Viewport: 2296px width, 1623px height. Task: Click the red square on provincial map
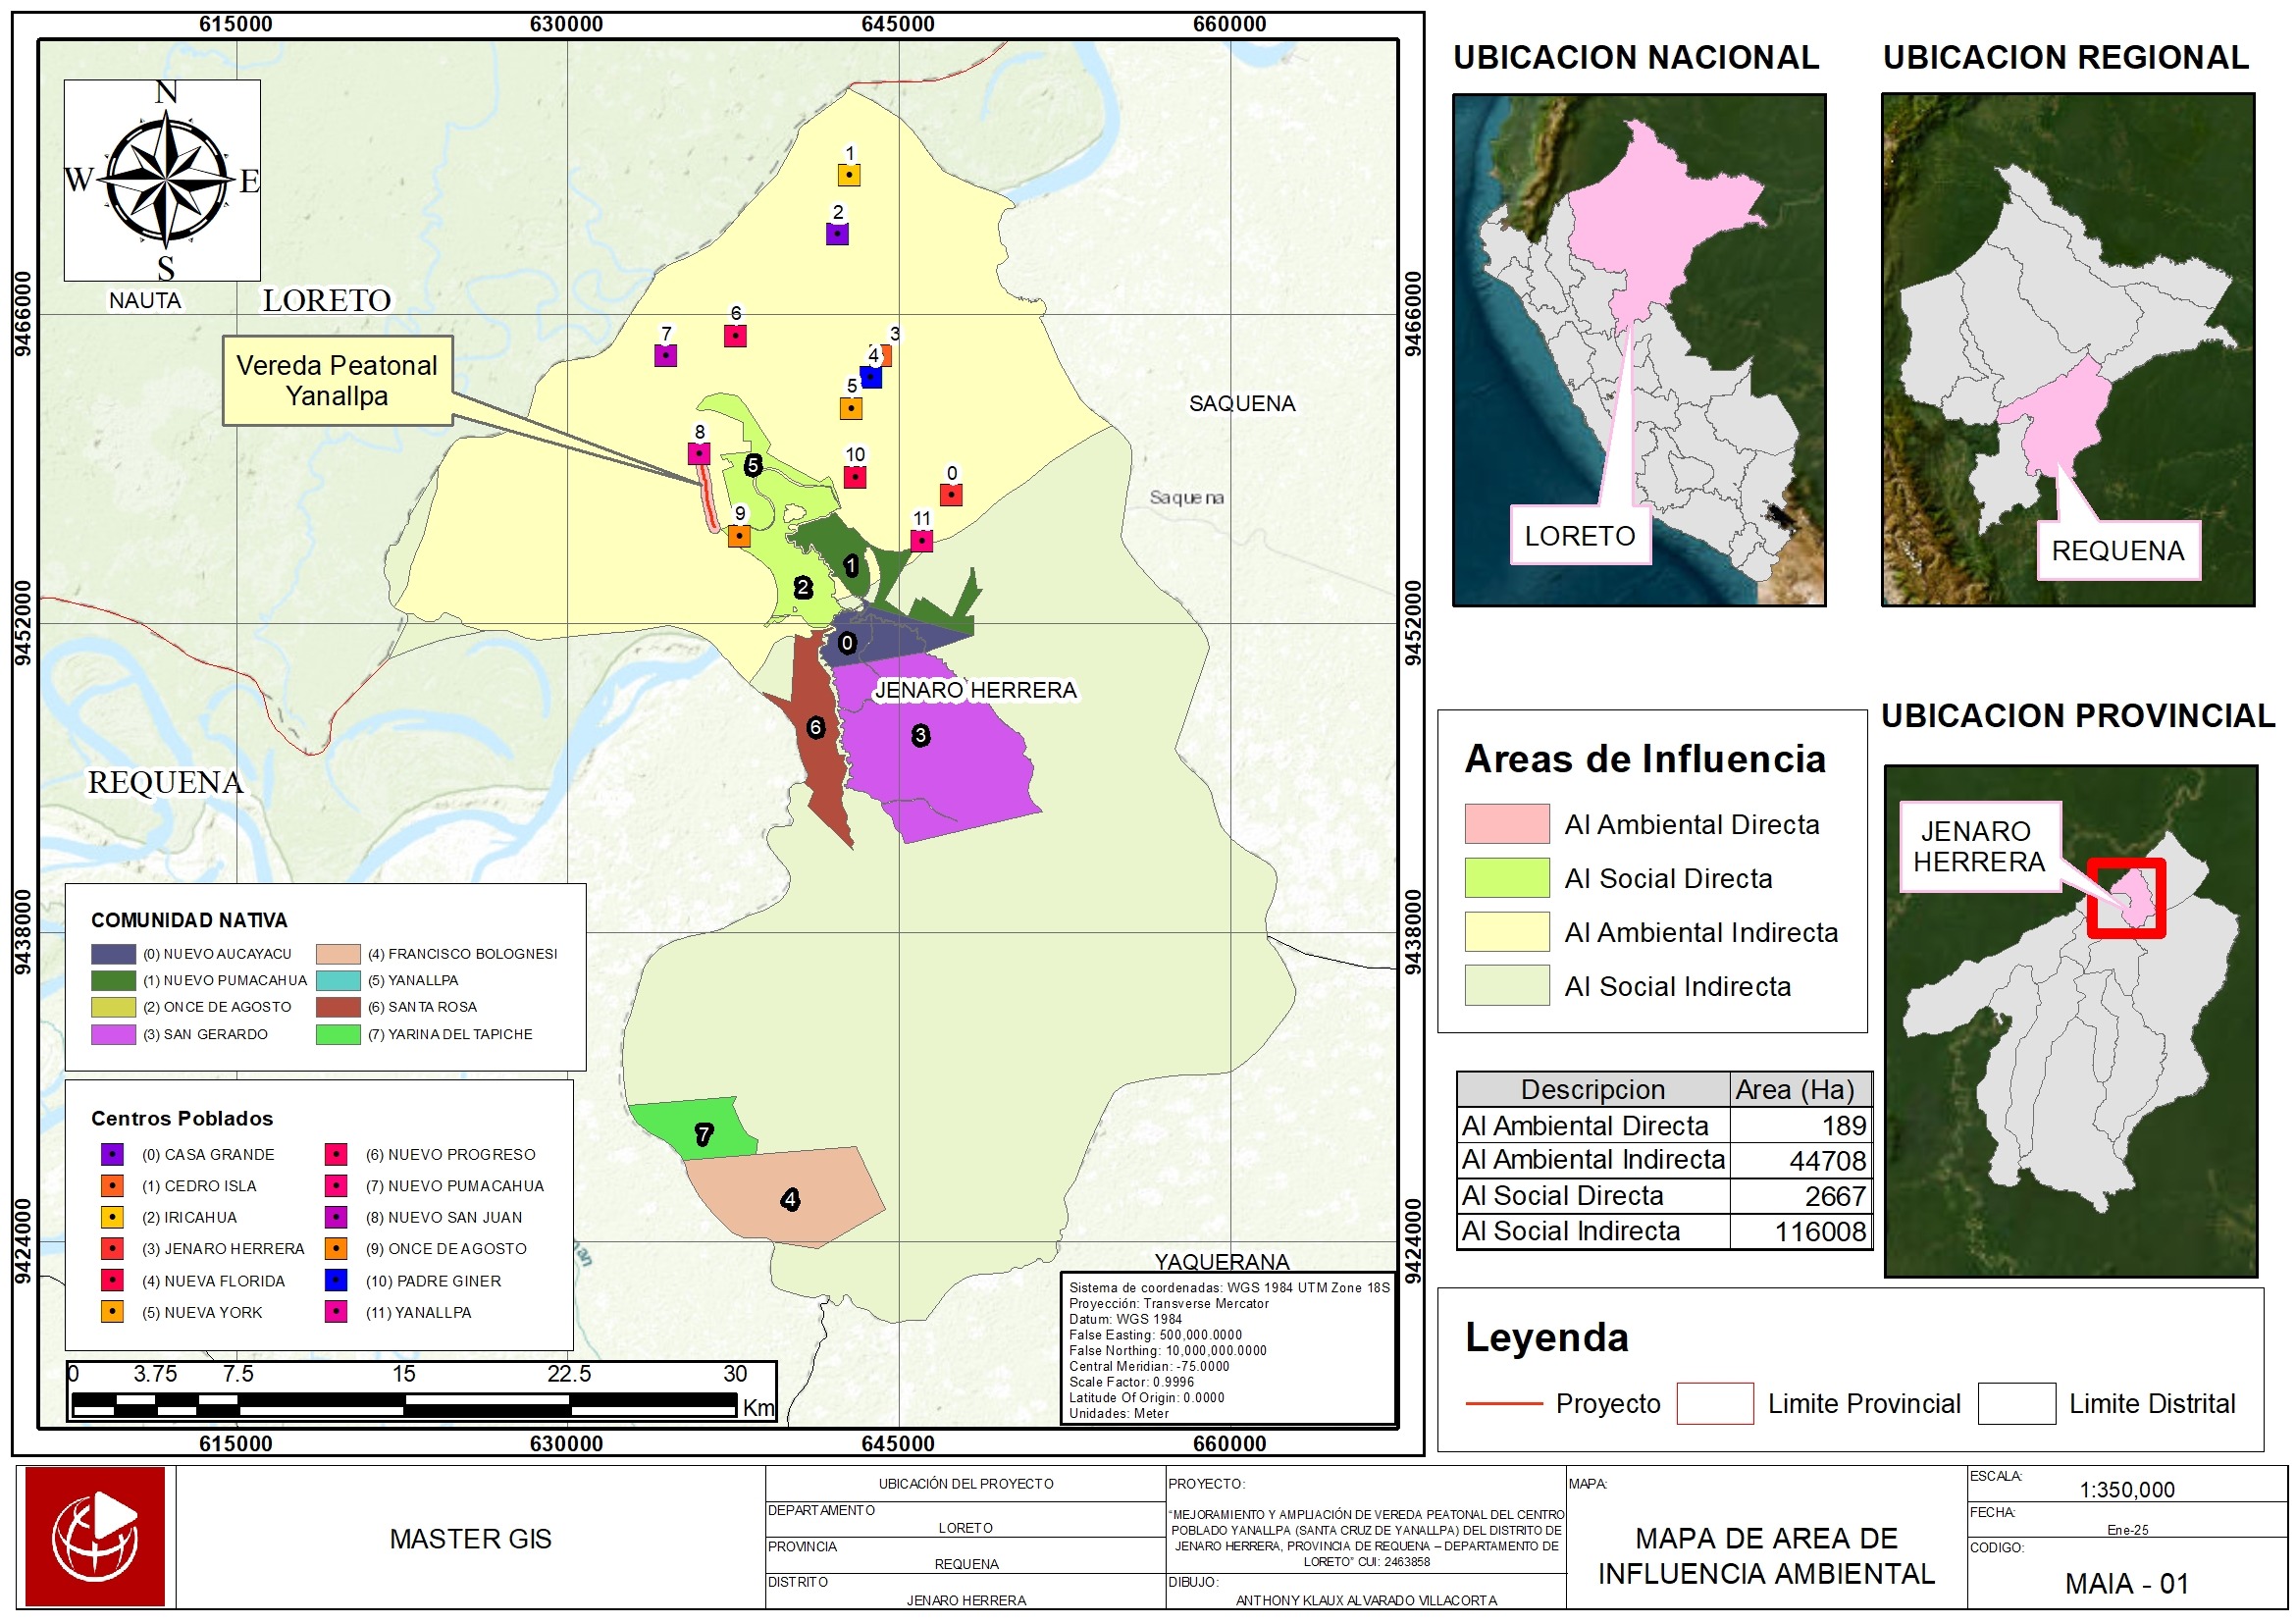2127,899
